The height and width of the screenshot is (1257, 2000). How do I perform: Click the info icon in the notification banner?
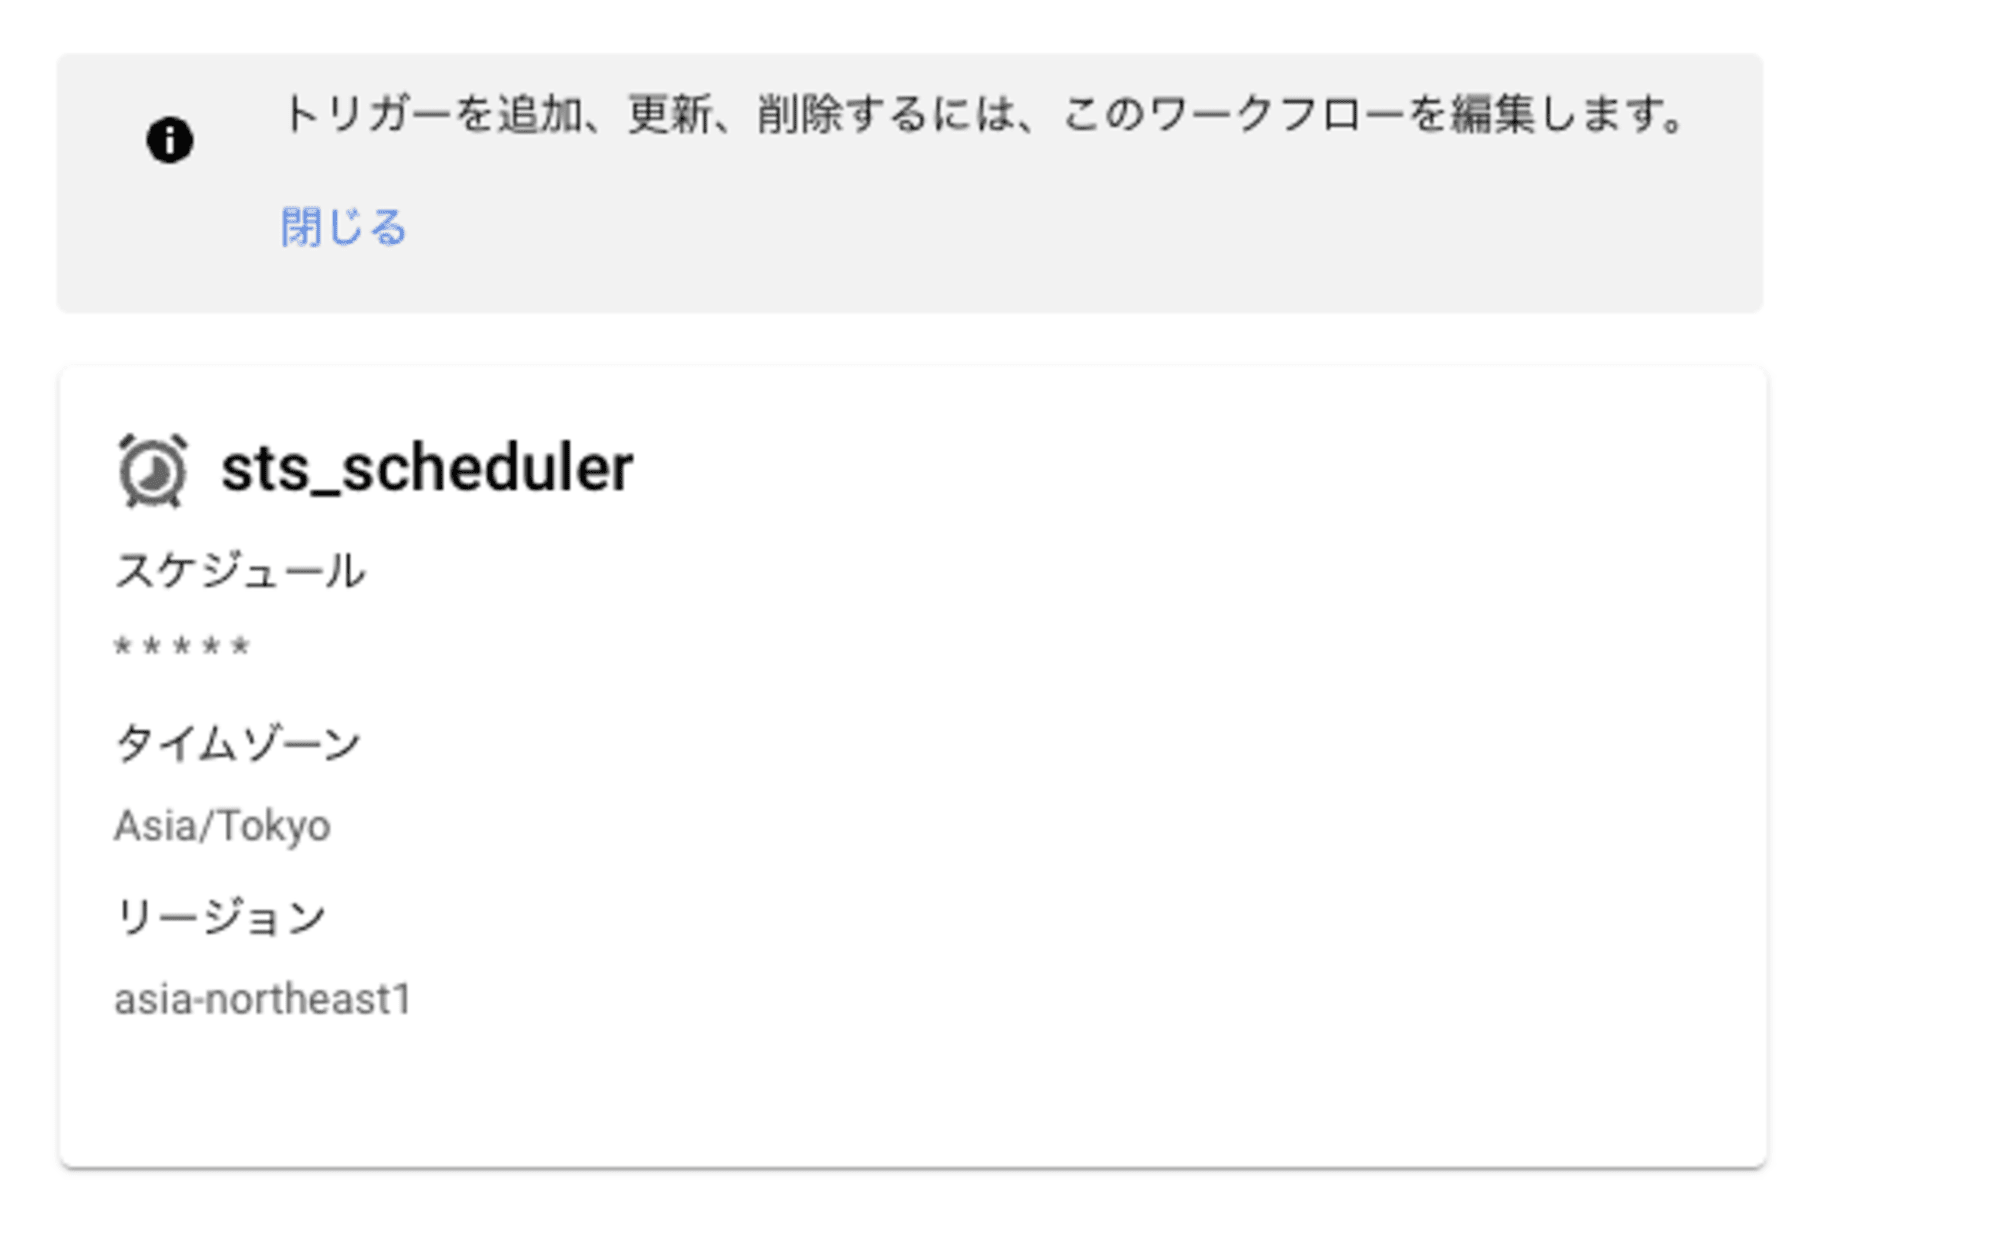pyautogui.click(x=169, y=140)
